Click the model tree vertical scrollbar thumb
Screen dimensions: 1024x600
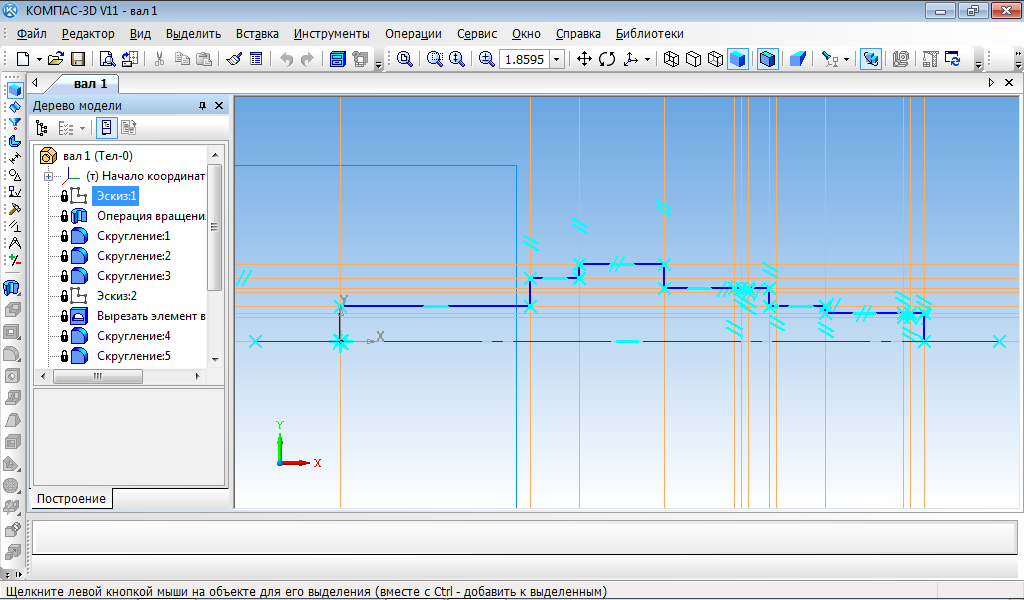[214, 227]
